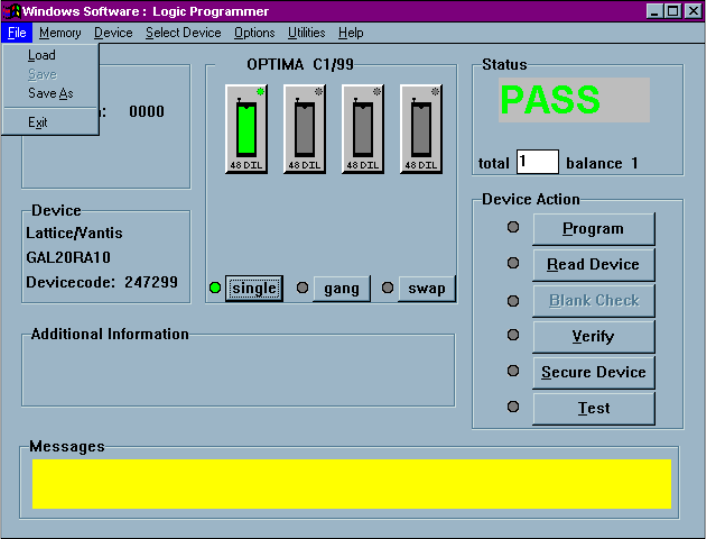Choose Save As in the File menu
The image size is (706, 539).
(50, 93)
